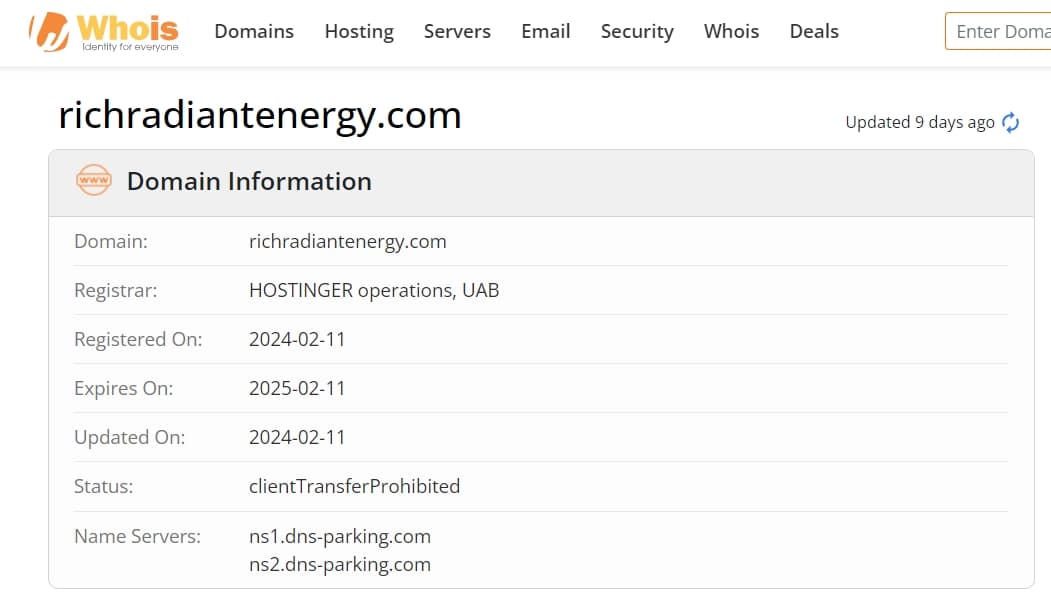The height and width of the screenshot is (604, 1051).
Task: Open the Deals menu item
Action: pyautogui.click(x=814, y=32)
